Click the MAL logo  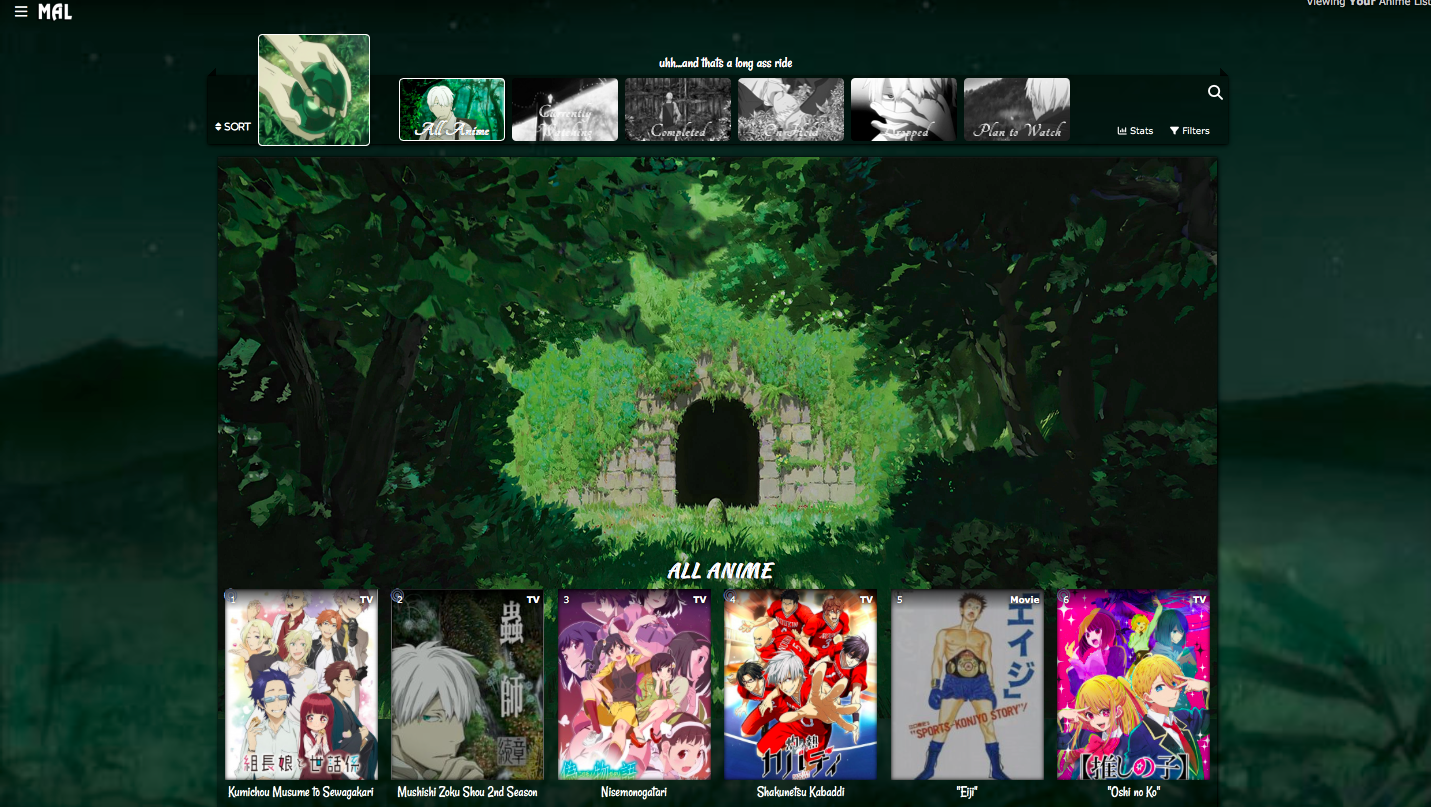click(55, 12)
